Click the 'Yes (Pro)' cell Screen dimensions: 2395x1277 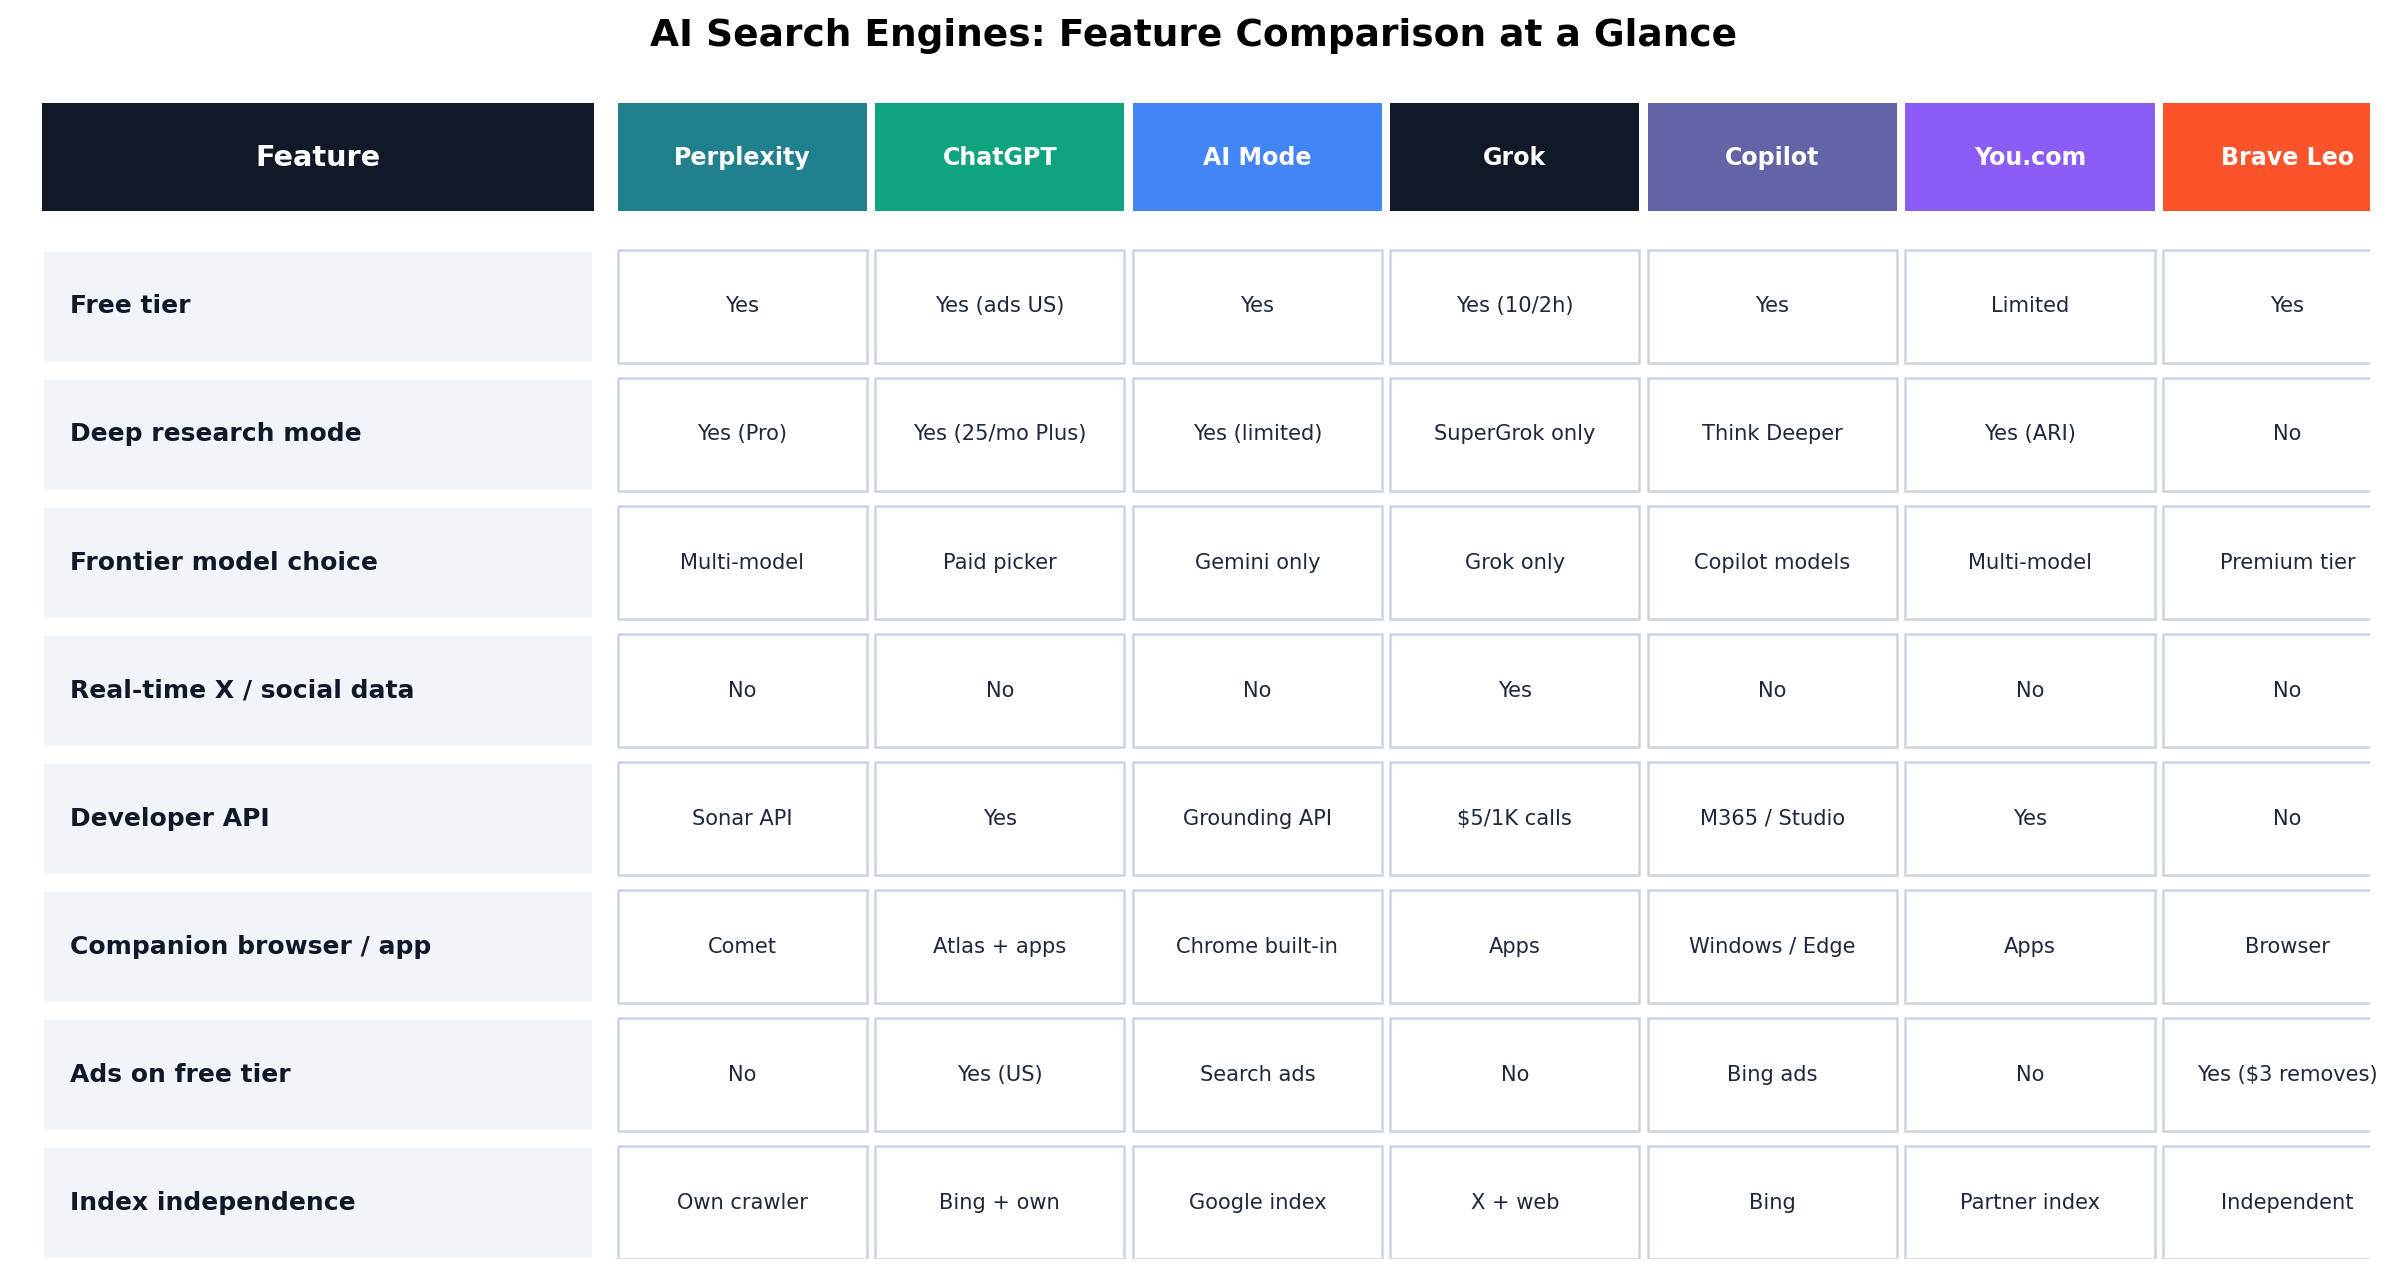pyautogui.click(x=742, y=434)
